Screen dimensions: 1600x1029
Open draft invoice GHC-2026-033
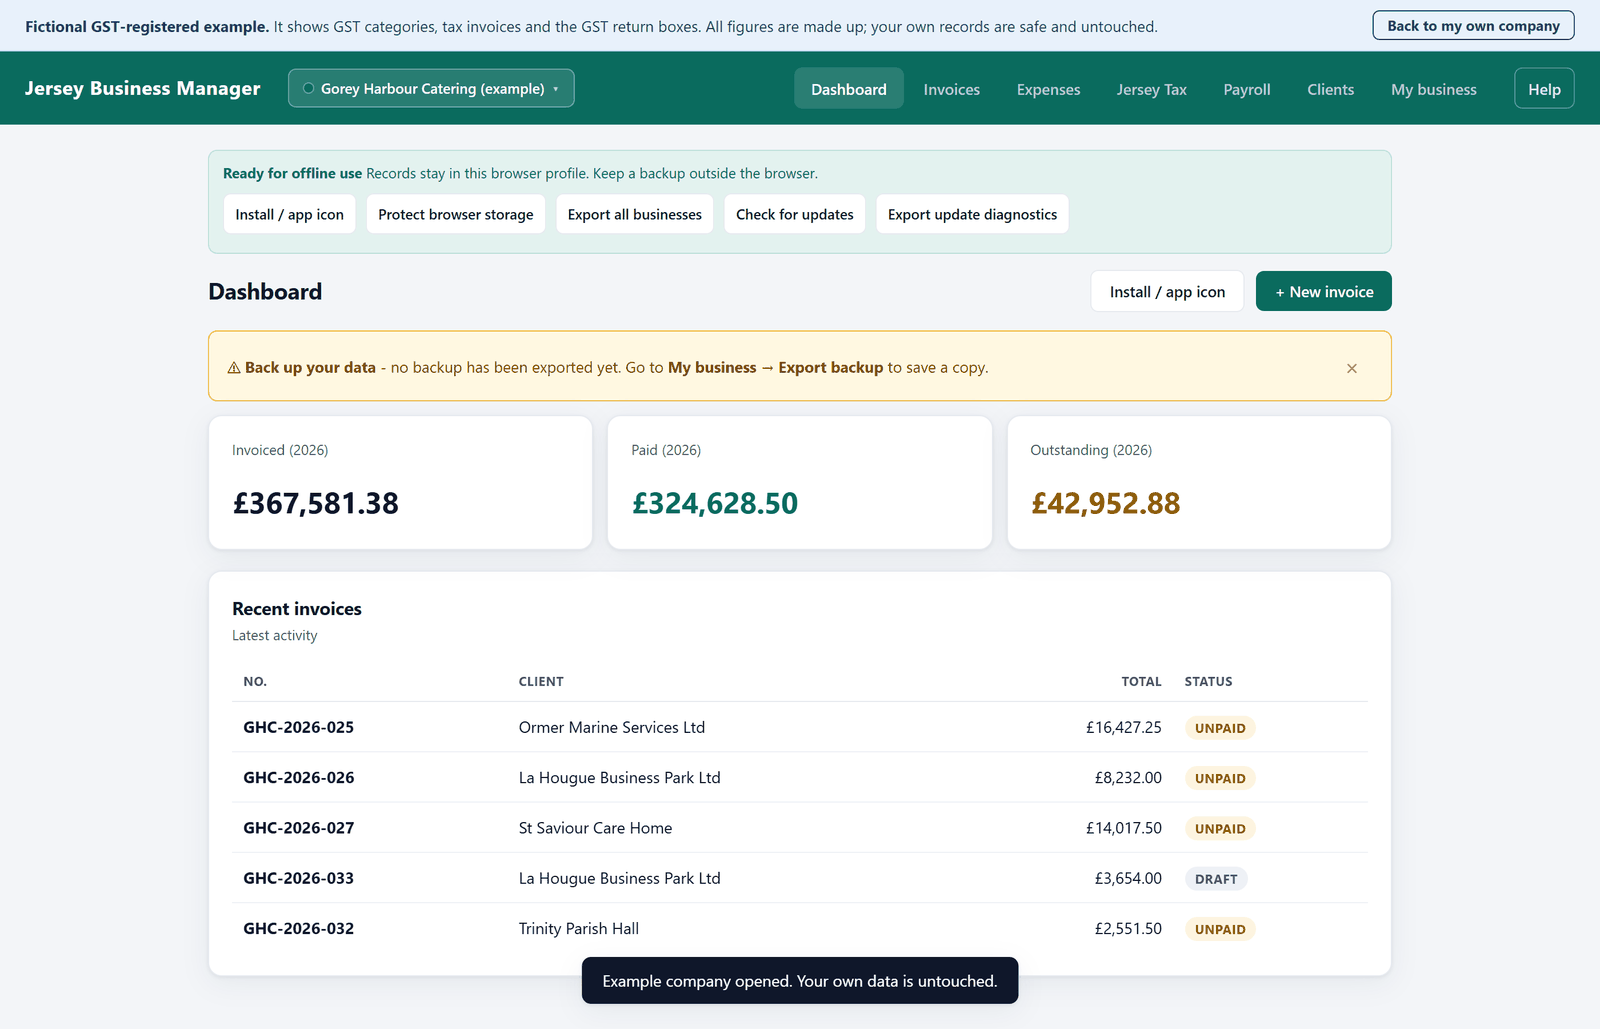click(298, 878)
